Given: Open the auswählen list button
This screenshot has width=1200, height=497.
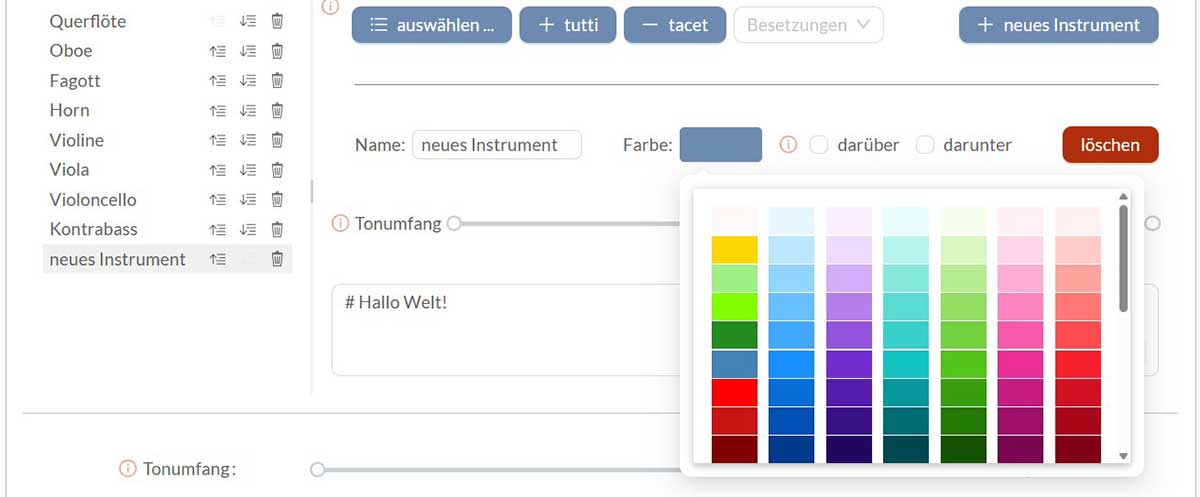Looking at the screenshot, I should click(x=431, y=25).
